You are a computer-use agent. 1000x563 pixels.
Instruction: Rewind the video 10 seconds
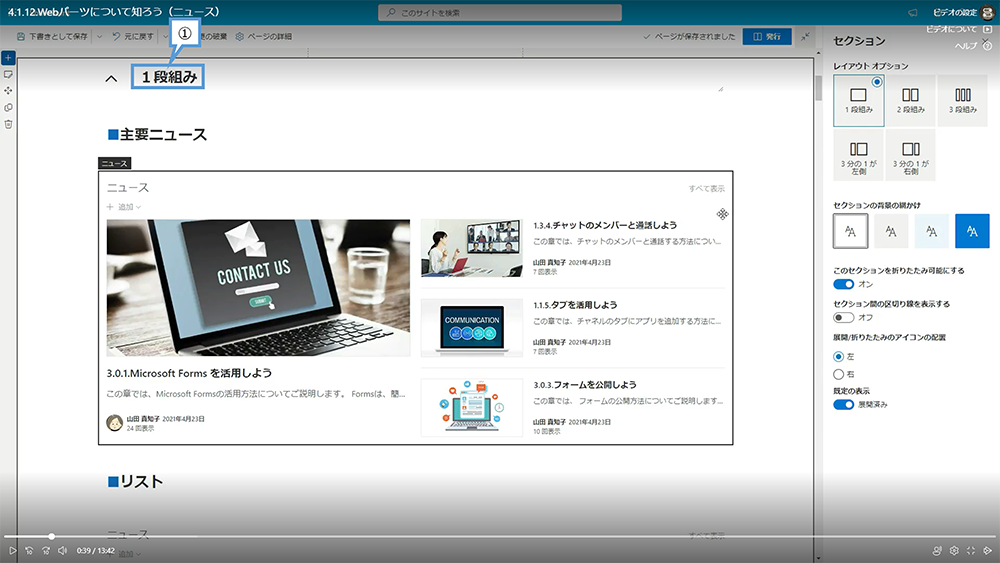[29, 550]
